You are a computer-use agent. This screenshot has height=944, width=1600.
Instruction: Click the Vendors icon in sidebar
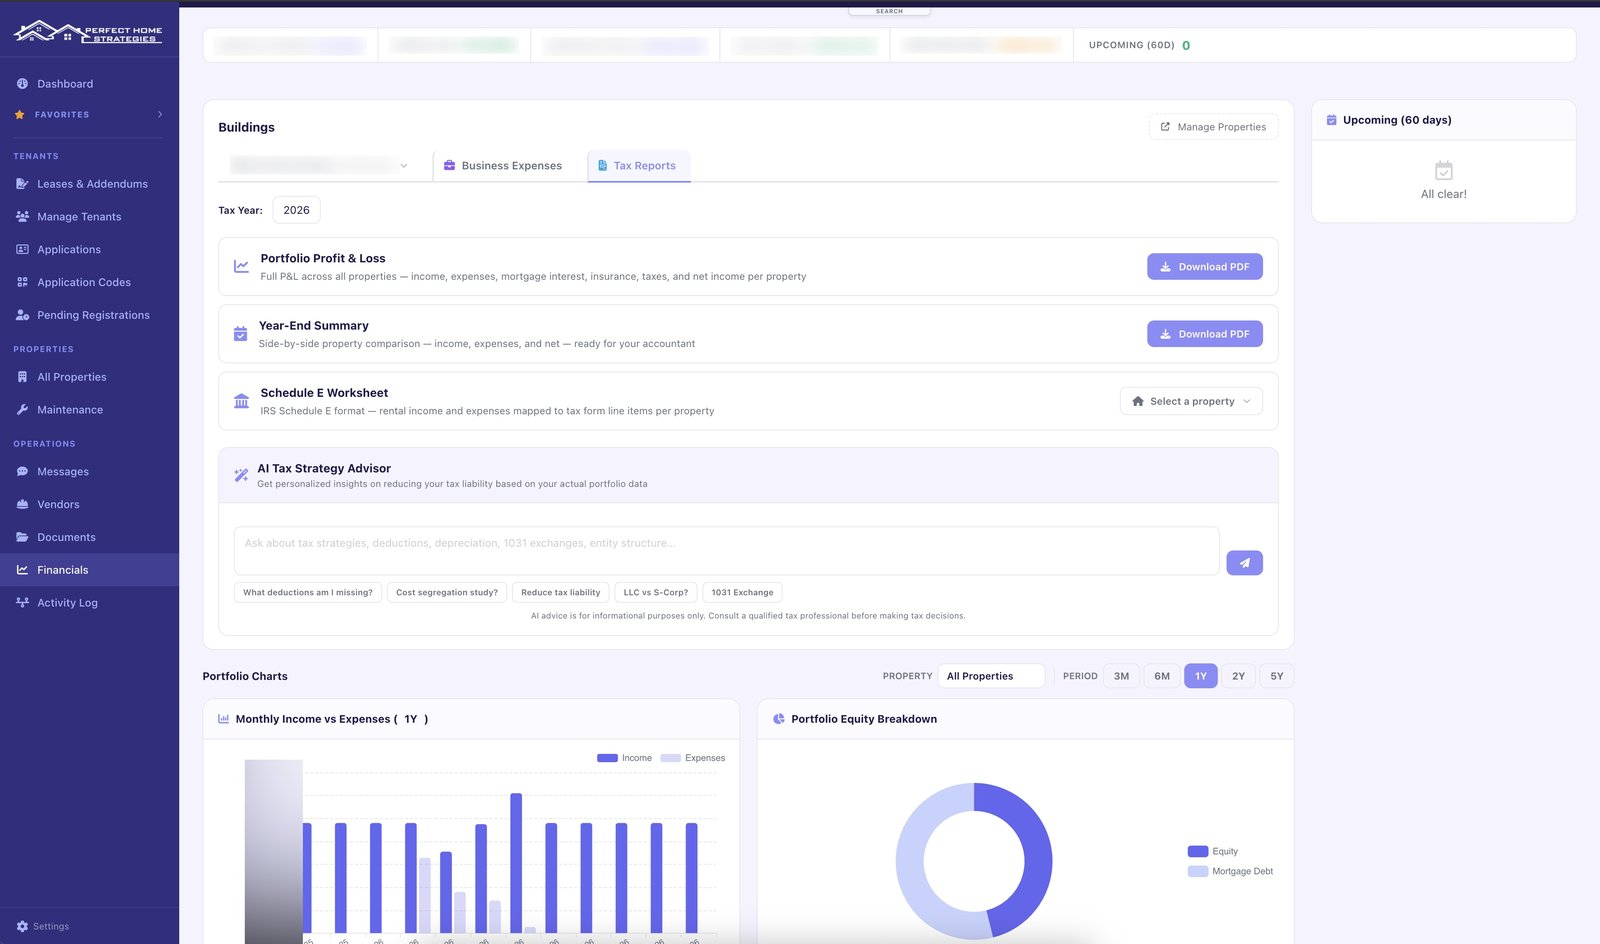(x=22, y=505)
